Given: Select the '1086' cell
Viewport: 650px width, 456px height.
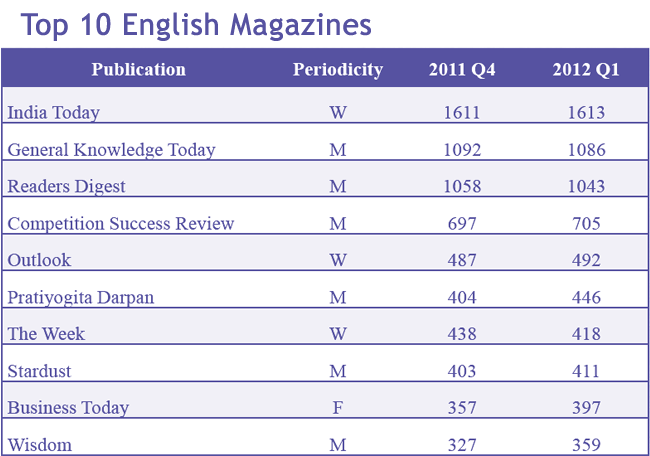Looking at the screenshot, I should 587,150.
